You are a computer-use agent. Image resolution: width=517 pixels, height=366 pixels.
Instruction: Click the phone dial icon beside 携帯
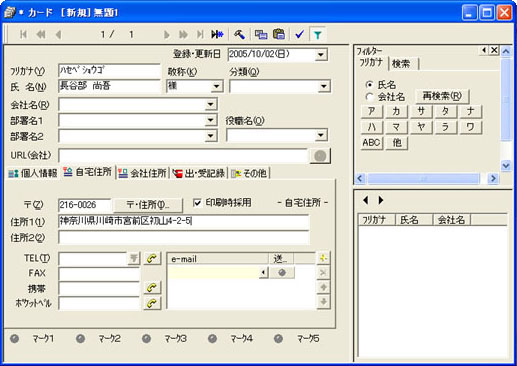click(152, 288)
